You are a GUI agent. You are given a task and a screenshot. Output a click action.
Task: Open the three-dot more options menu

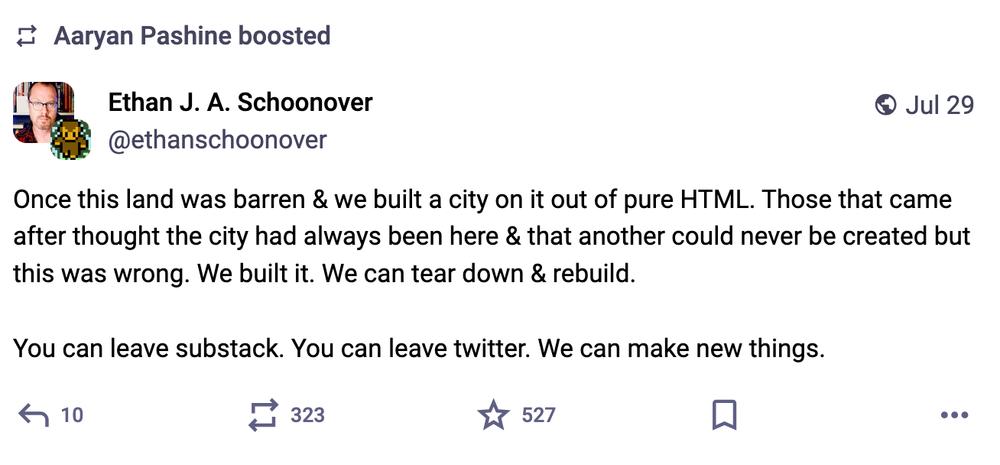tap(954, 415)
